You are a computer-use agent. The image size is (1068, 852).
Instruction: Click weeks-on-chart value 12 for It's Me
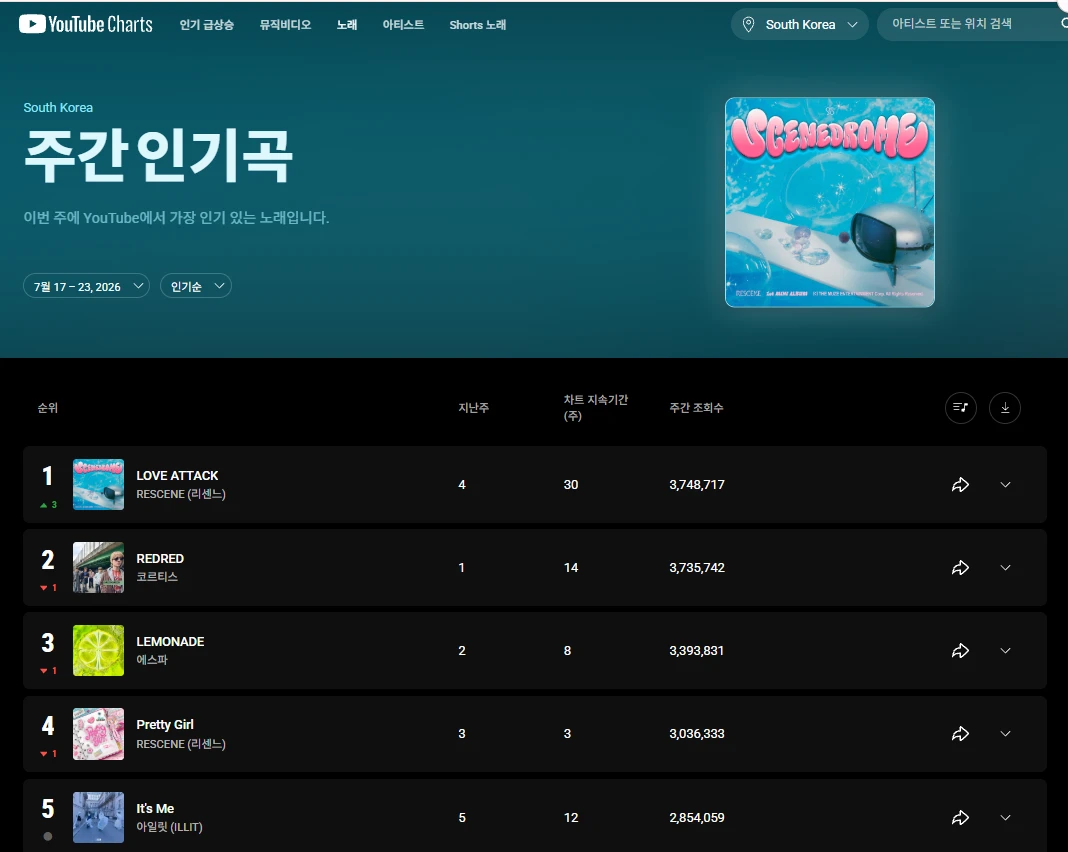pyautogui.click(x=571, y=817)
